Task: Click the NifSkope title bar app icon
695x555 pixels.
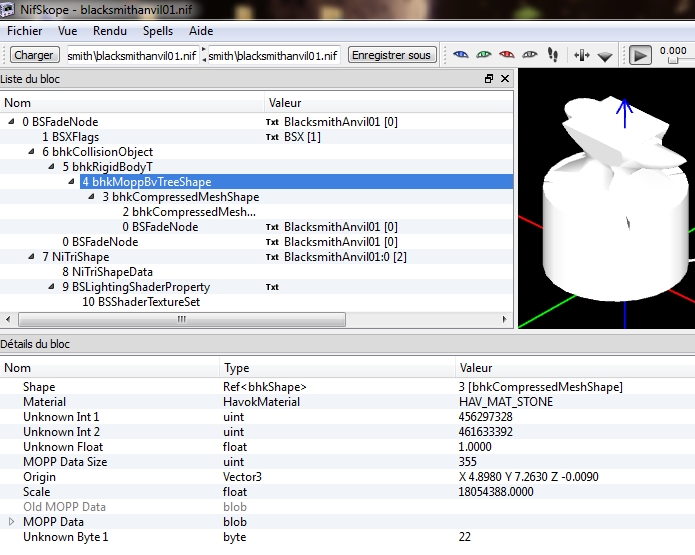Action: click(x=8, y=9)
